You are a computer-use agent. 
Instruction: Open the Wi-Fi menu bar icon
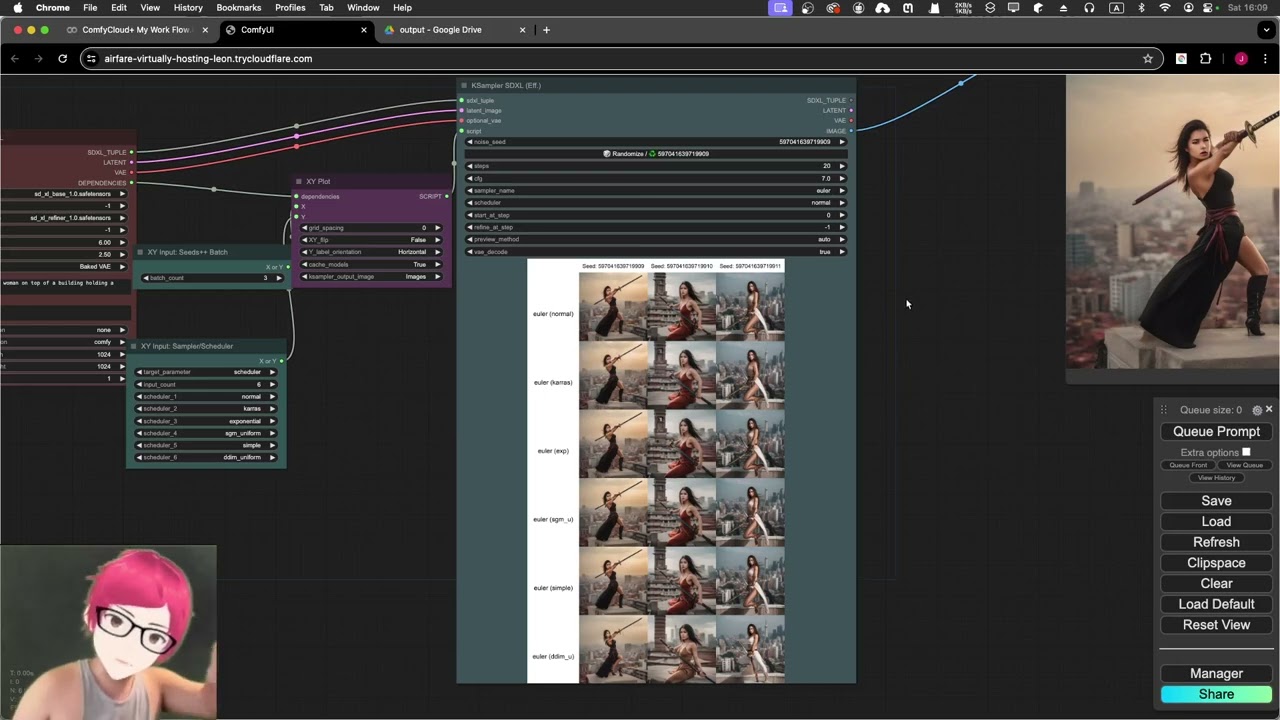[1165, 8]
